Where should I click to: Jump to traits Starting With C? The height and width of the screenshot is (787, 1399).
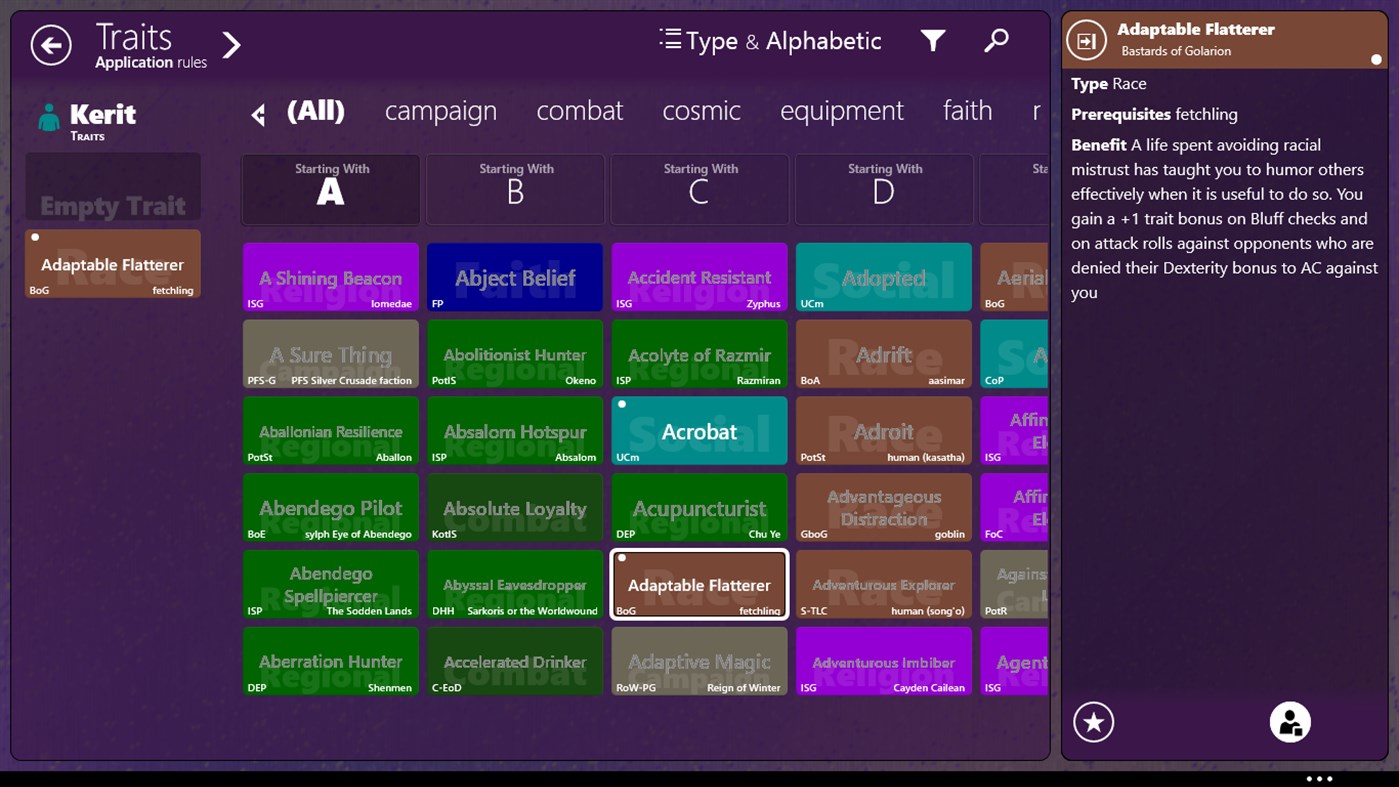tap(699, 189)
